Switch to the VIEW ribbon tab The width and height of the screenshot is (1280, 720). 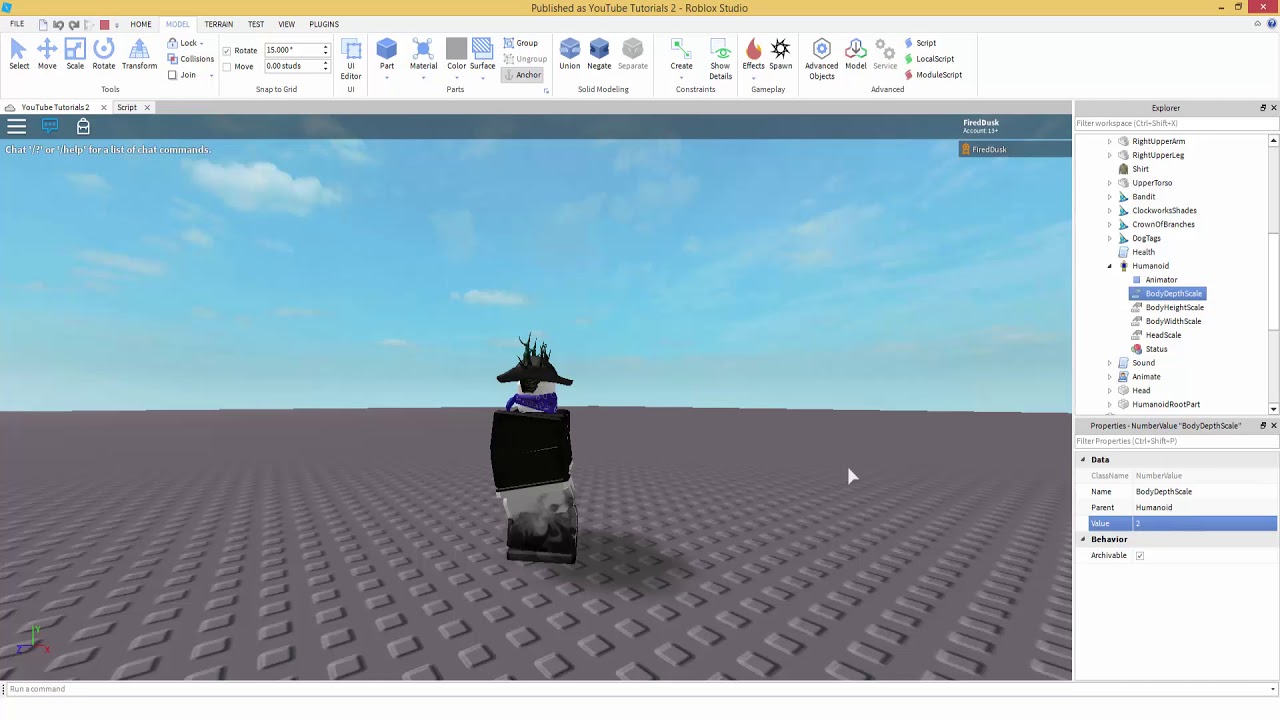click(287, 24)
